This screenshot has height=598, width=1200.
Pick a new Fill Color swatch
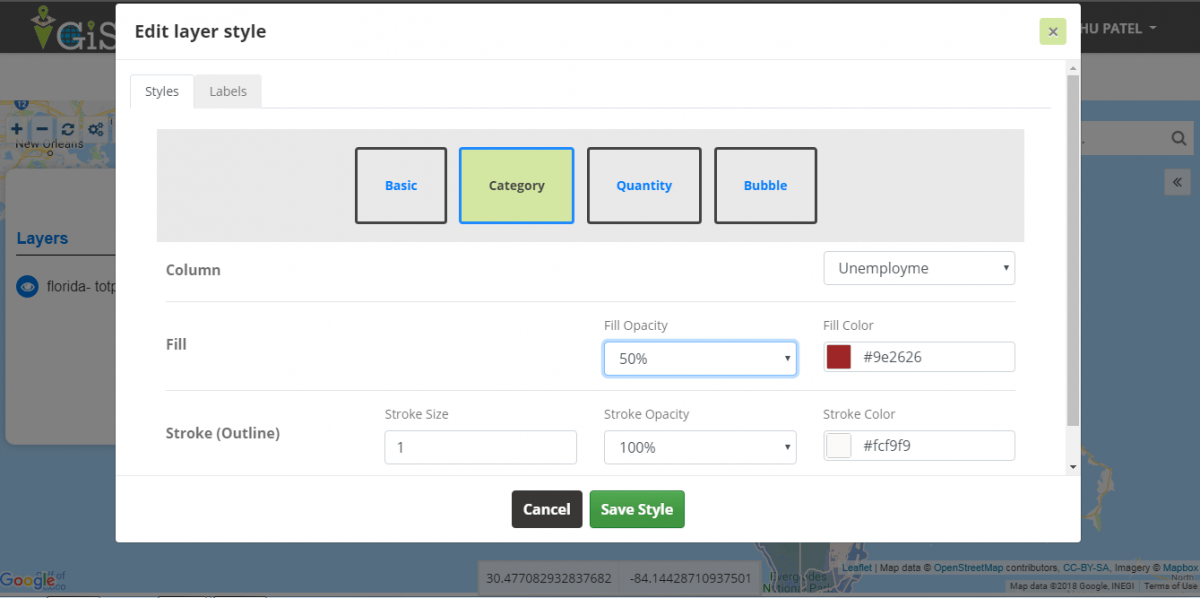coord(838,356)
